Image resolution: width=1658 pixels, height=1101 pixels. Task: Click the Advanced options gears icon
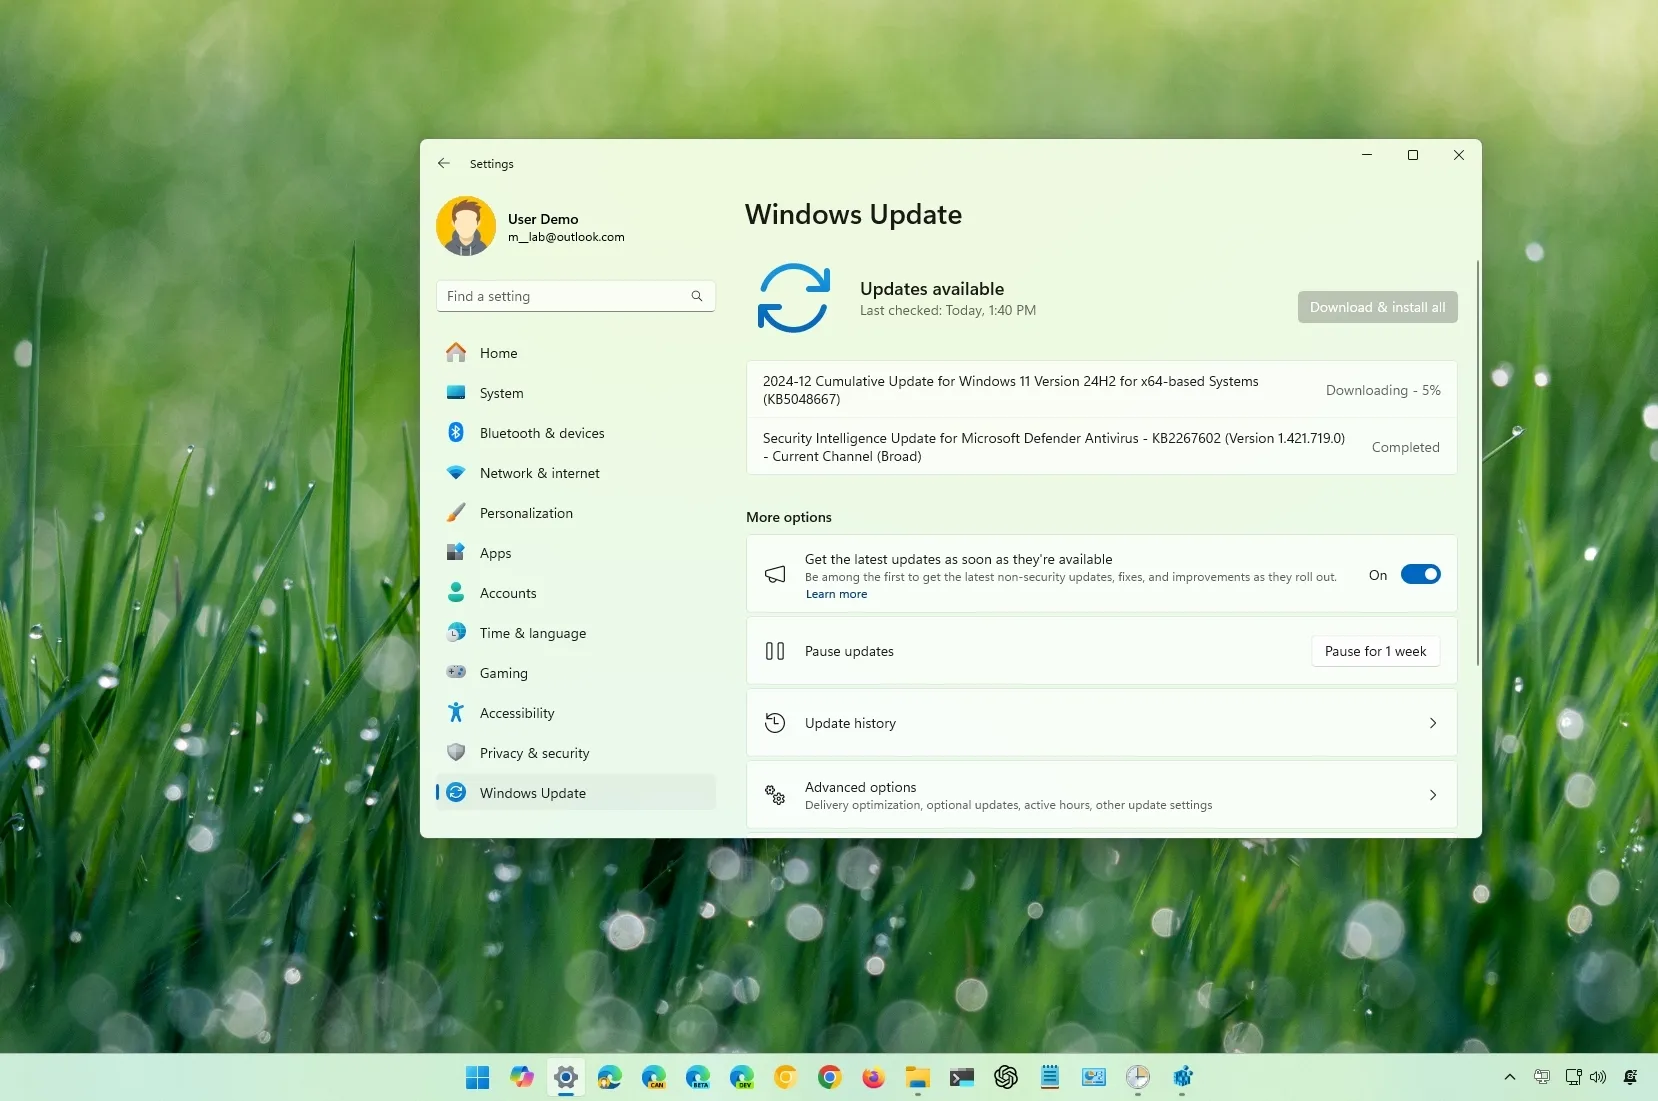click(x=775, y=795)
